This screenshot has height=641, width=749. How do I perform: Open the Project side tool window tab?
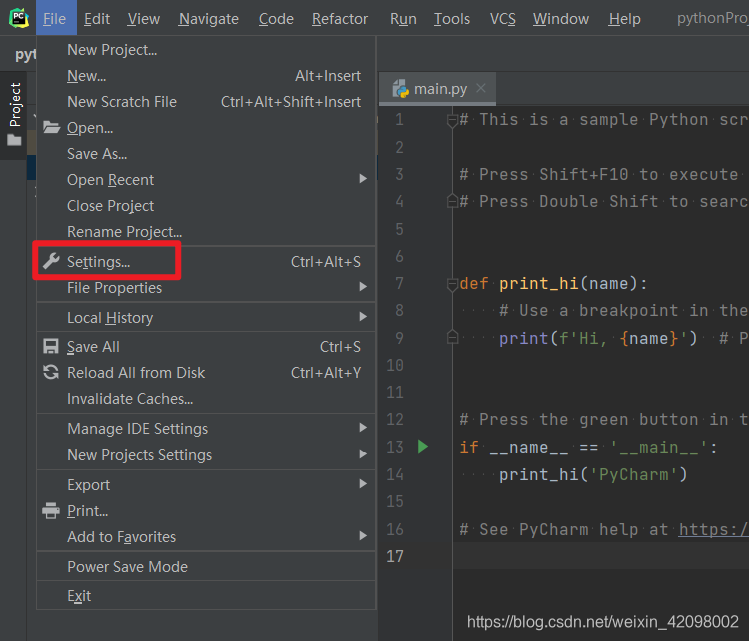tap(14, 115)
